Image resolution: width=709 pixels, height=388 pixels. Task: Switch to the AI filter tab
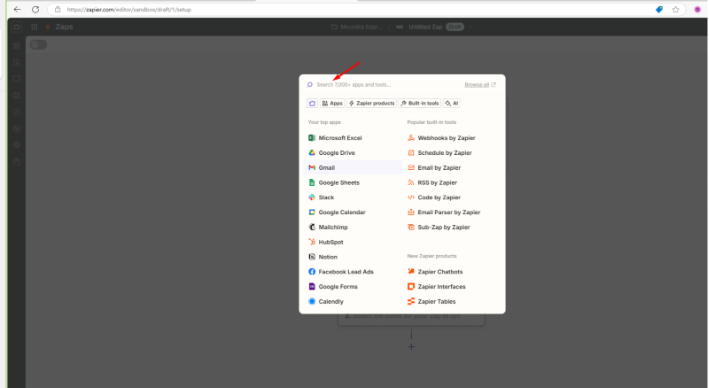click(x=452, y=104)
